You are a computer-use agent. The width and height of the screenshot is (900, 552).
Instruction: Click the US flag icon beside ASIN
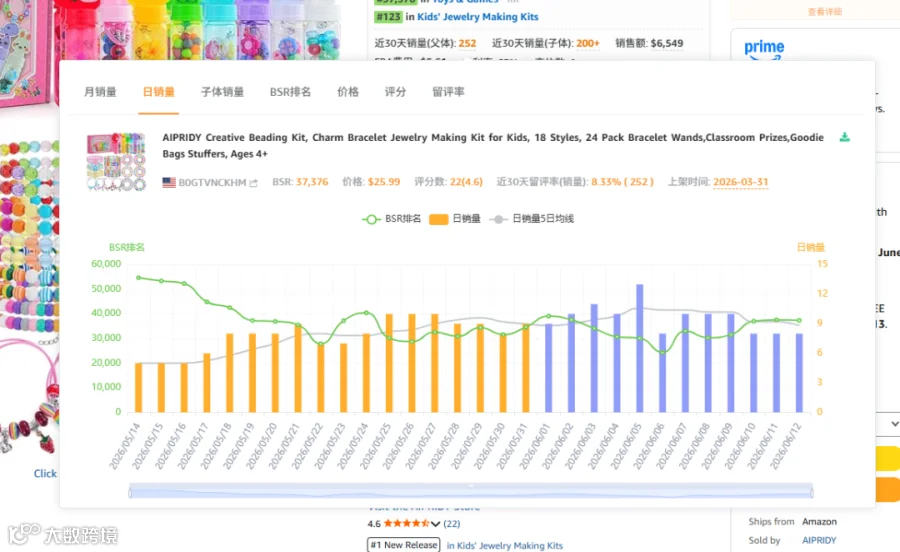(169, 182)
